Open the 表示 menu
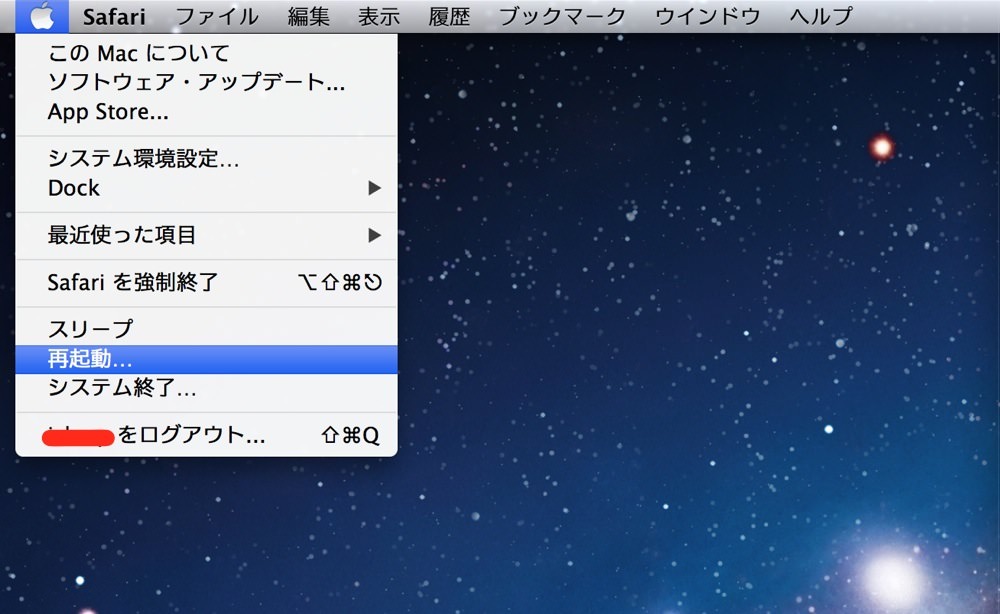The height and width of the screenshot is (614, 1000). [x=379, y=17]
